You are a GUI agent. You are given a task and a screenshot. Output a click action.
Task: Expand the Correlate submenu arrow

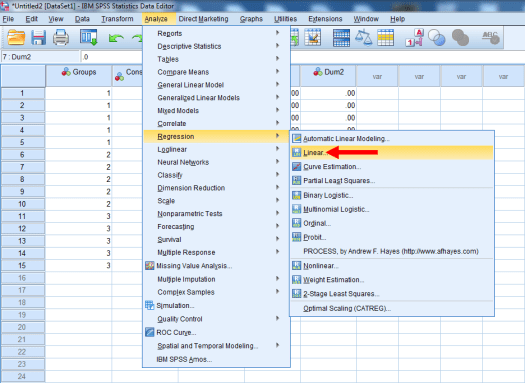[278, 123]
